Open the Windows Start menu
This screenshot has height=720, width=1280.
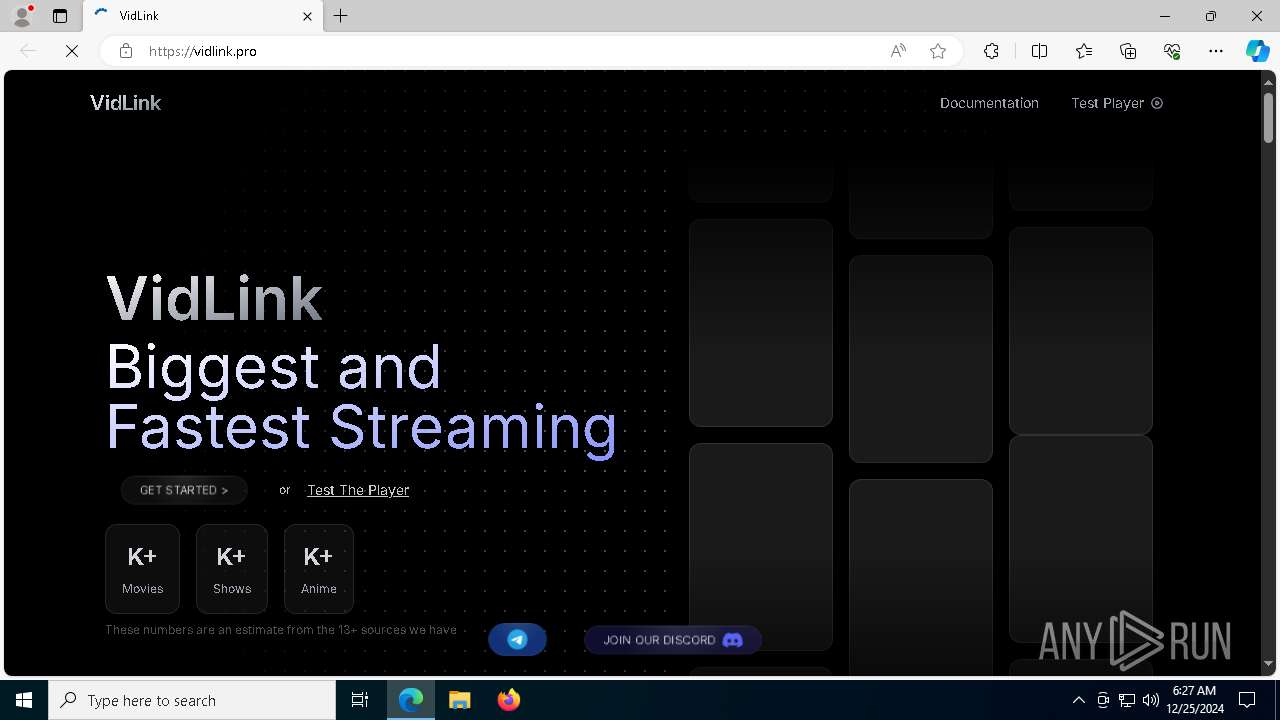[x=24, y=700]
